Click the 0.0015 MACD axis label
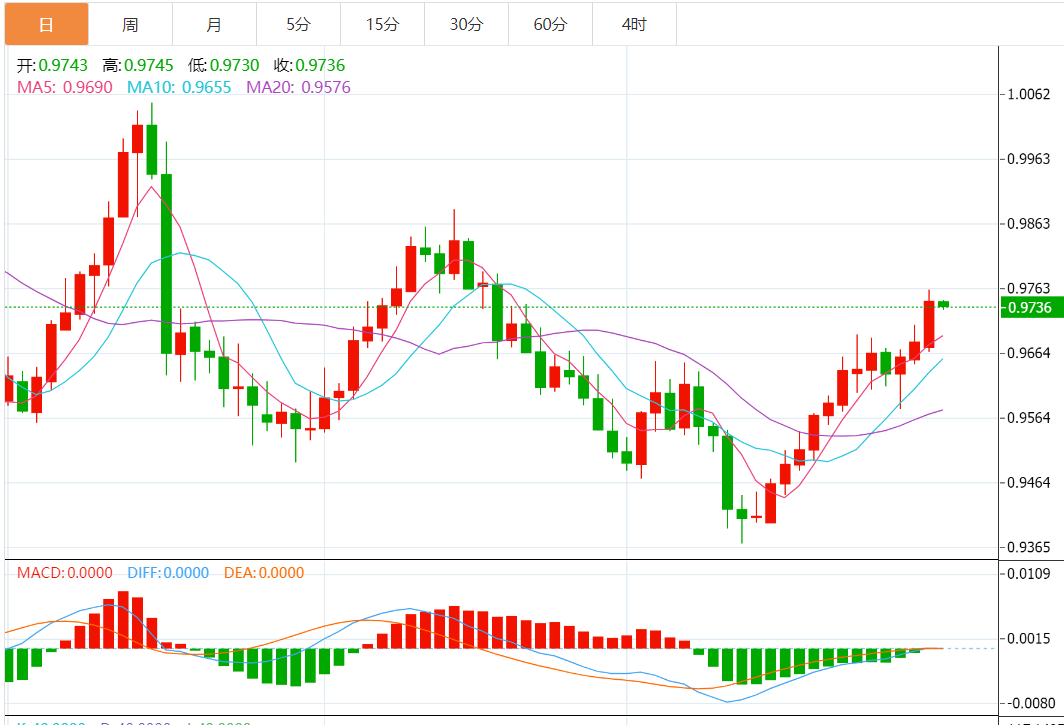Image resolution: width=1064 pixels, height=725 pixels. tap(1029, 639)
